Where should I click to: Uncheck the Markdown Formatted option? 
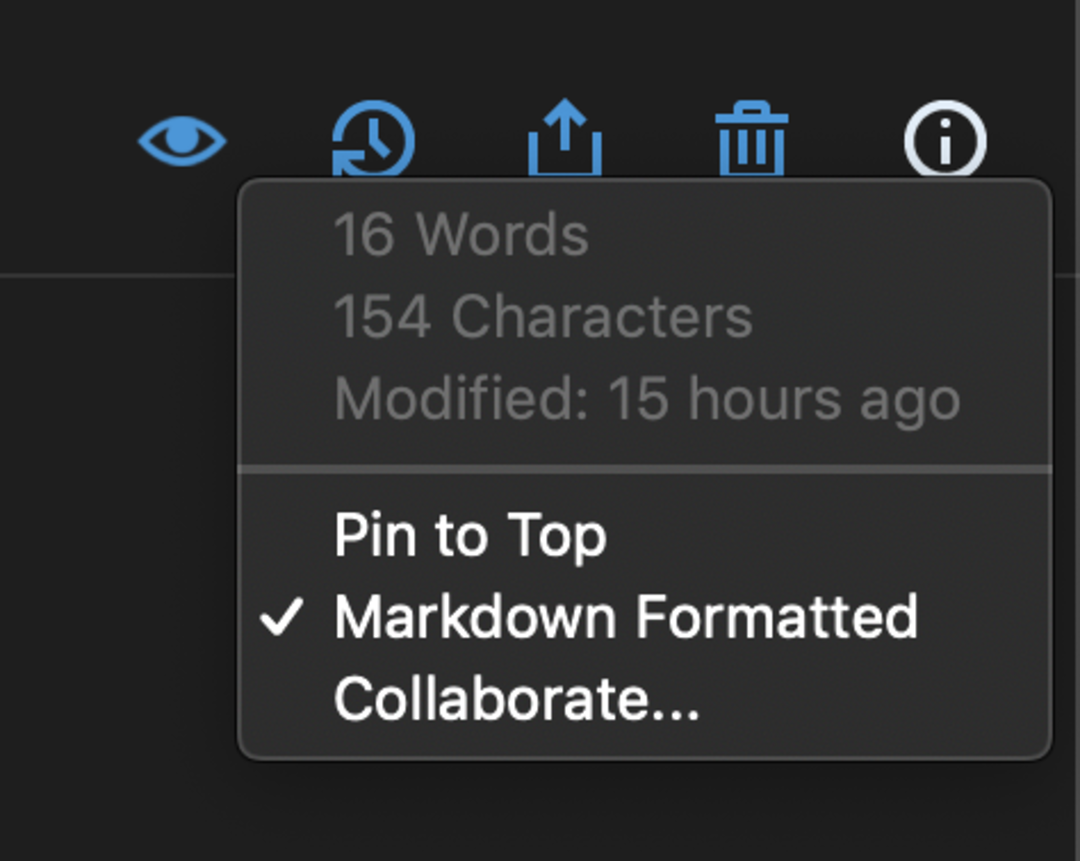[x=628, y=617]
